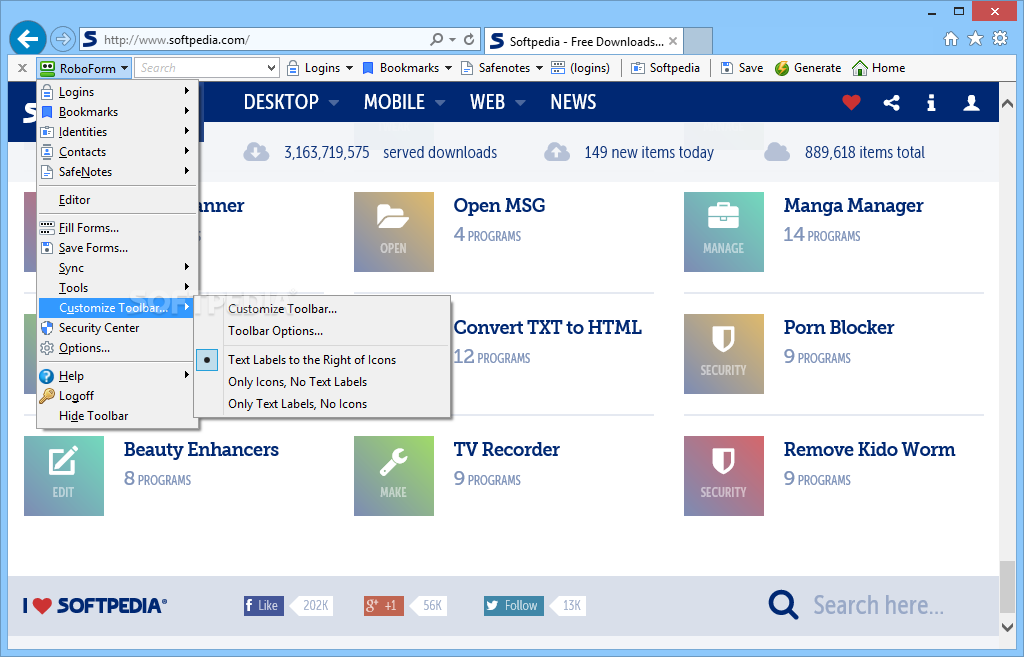Click the Google +1 button
This screenshot has width=1024, height=657.
384,606
